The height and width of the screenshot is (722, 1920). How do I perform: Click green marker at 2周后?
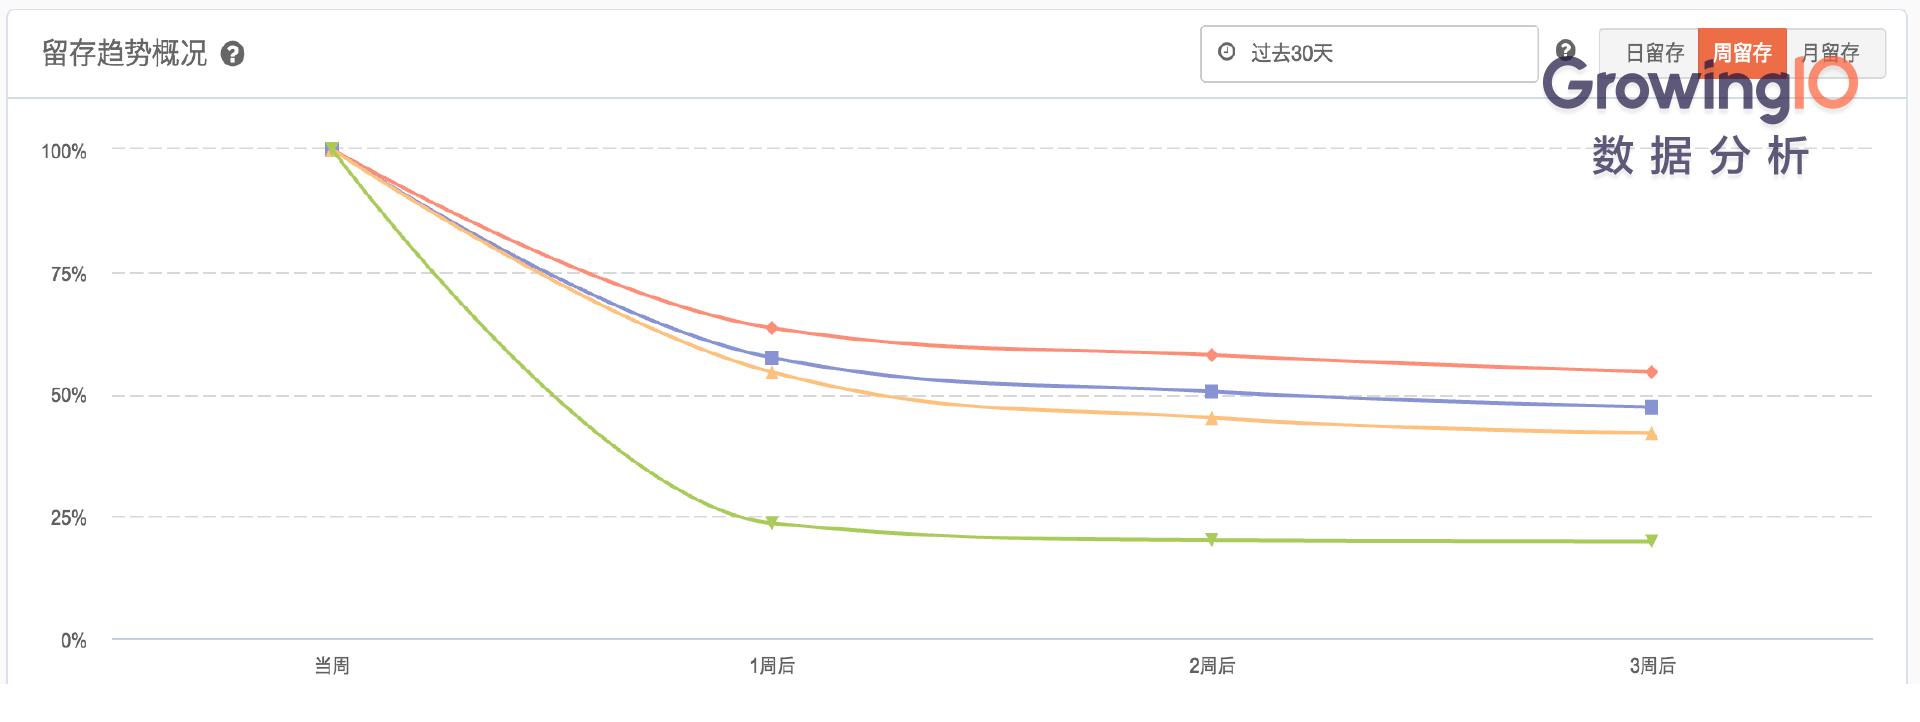(x=1211, y=540)
